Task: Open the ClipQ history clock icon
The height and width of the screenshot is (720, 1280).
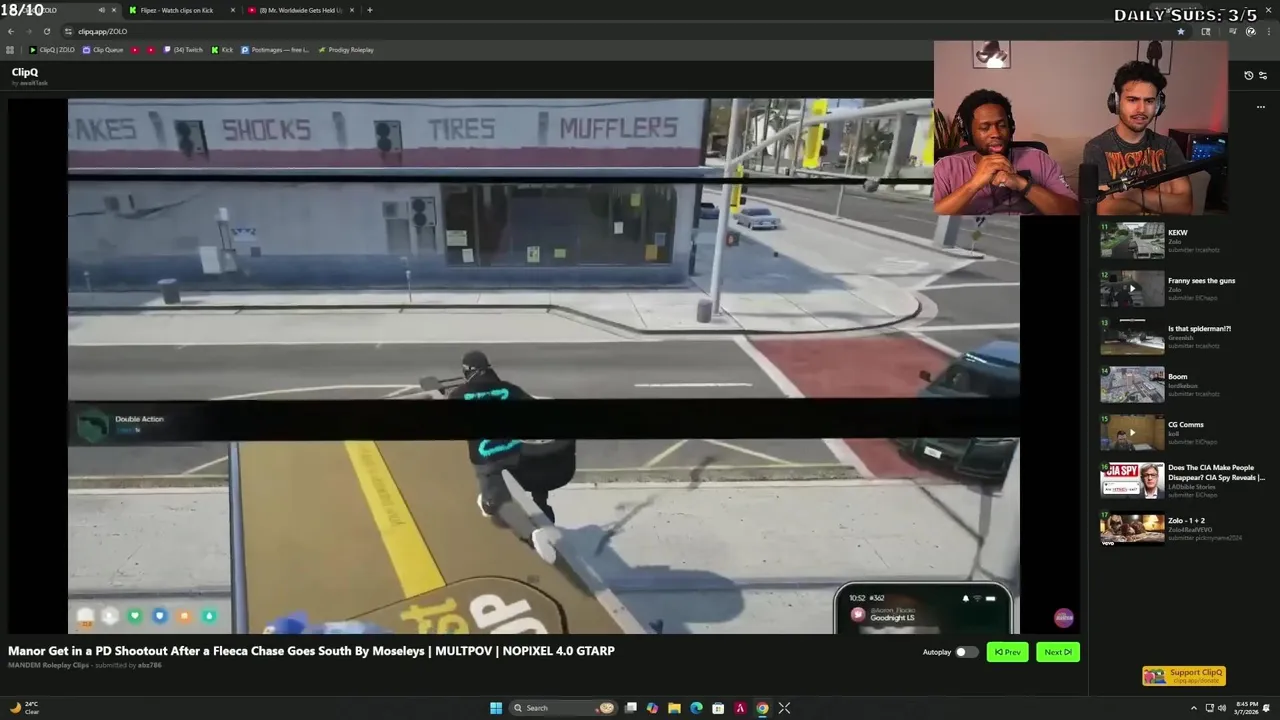Action: click(x=1248, y=75)
